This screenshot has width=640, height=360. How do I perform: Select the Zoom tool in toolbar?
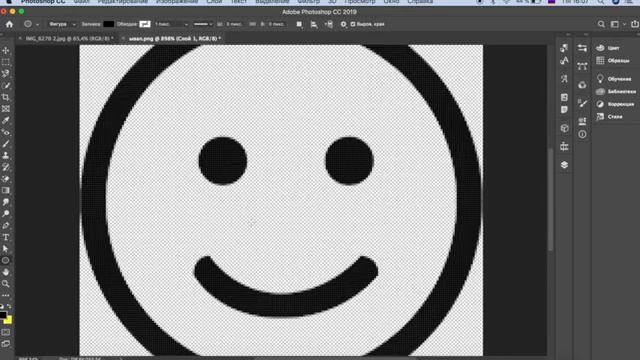click(6, 284)
